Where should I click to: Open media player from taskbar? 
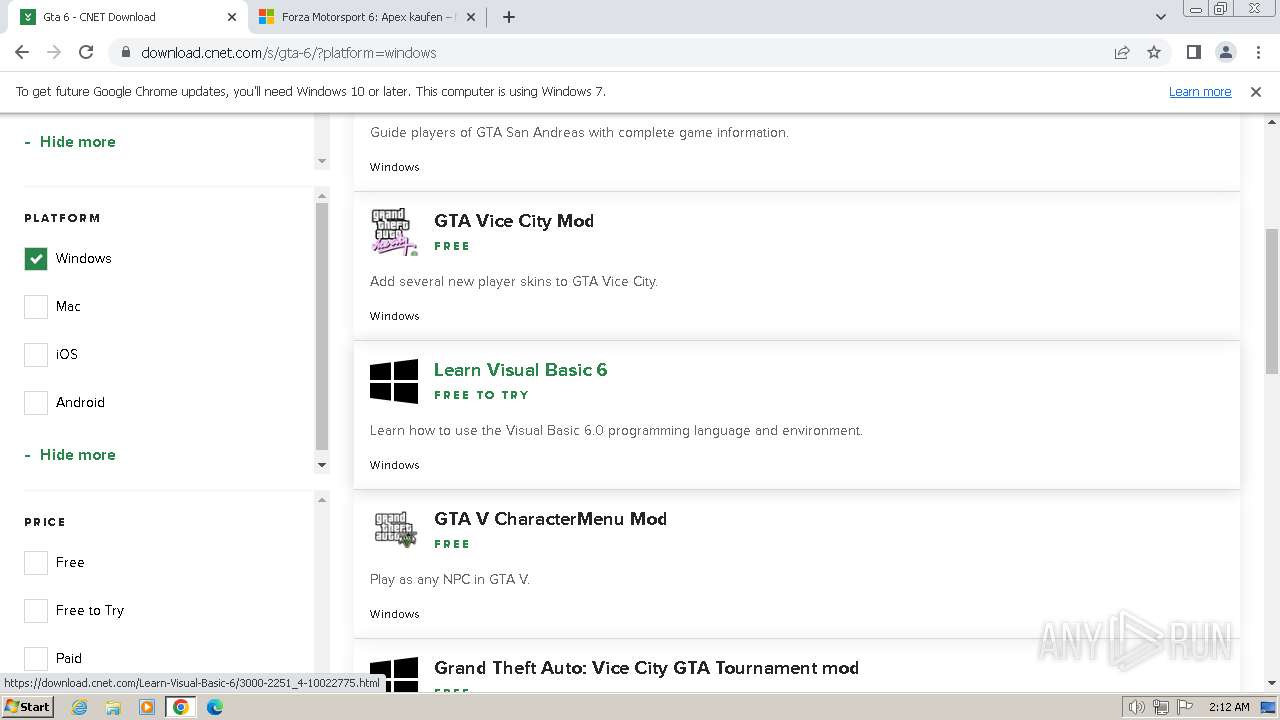(147, 707)
